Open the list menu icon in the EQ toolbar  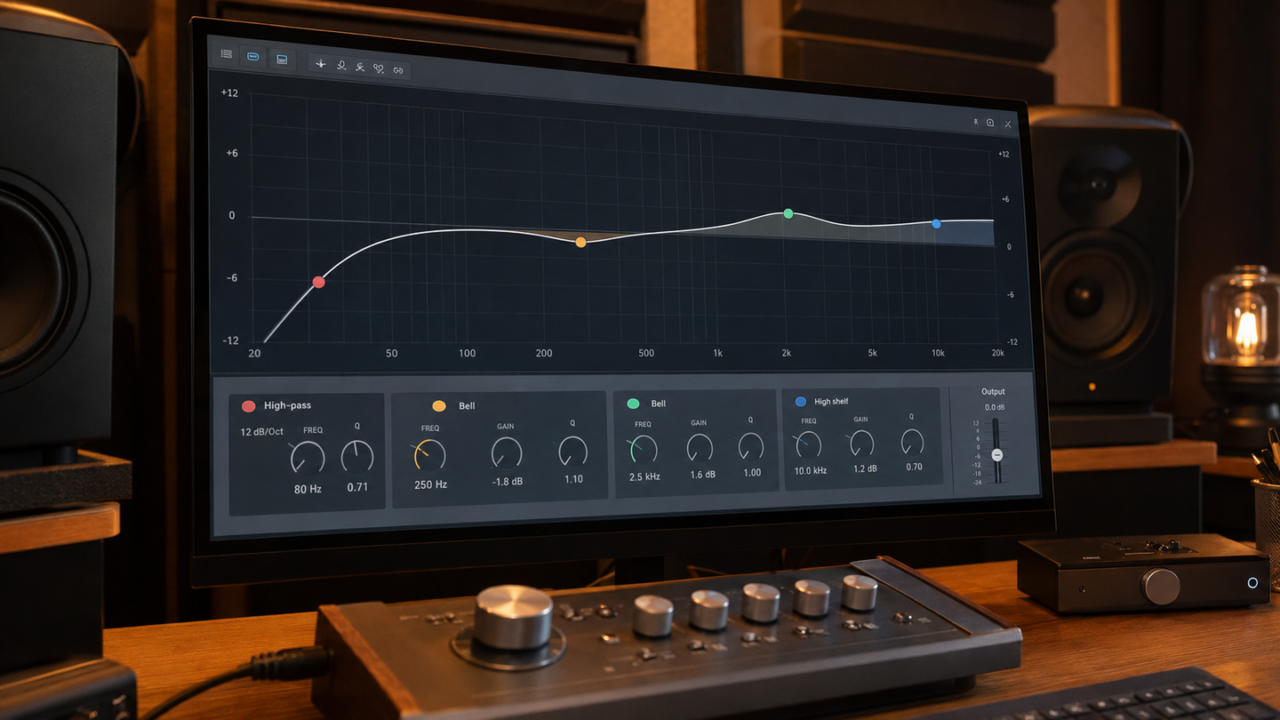226,54
